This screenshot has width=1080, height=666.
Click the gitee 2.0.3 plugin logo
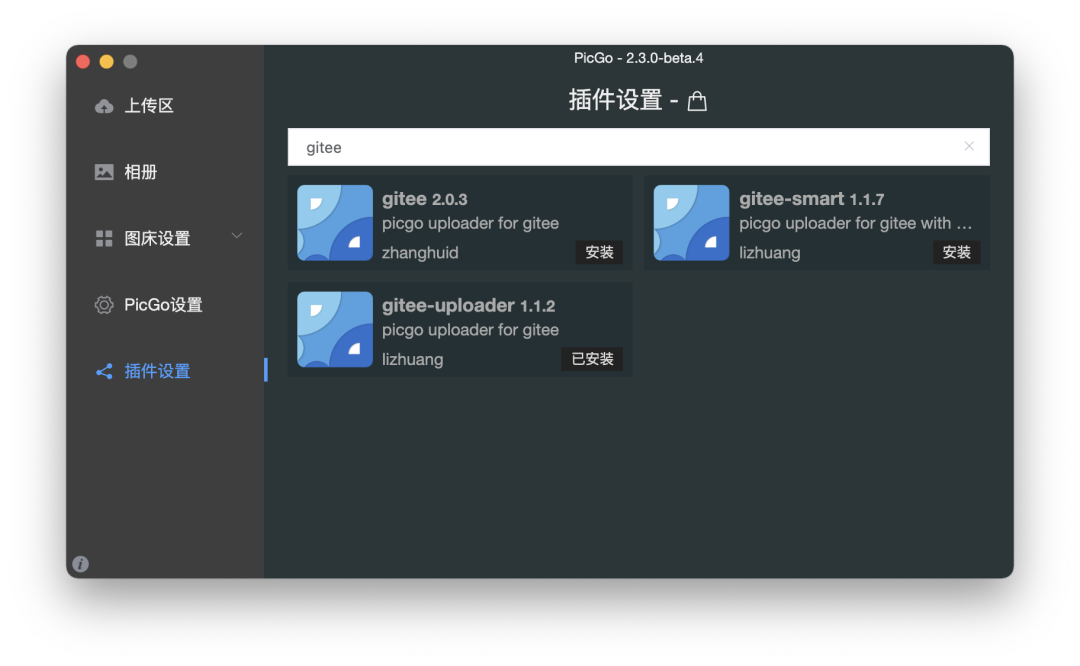click(334, 222)
